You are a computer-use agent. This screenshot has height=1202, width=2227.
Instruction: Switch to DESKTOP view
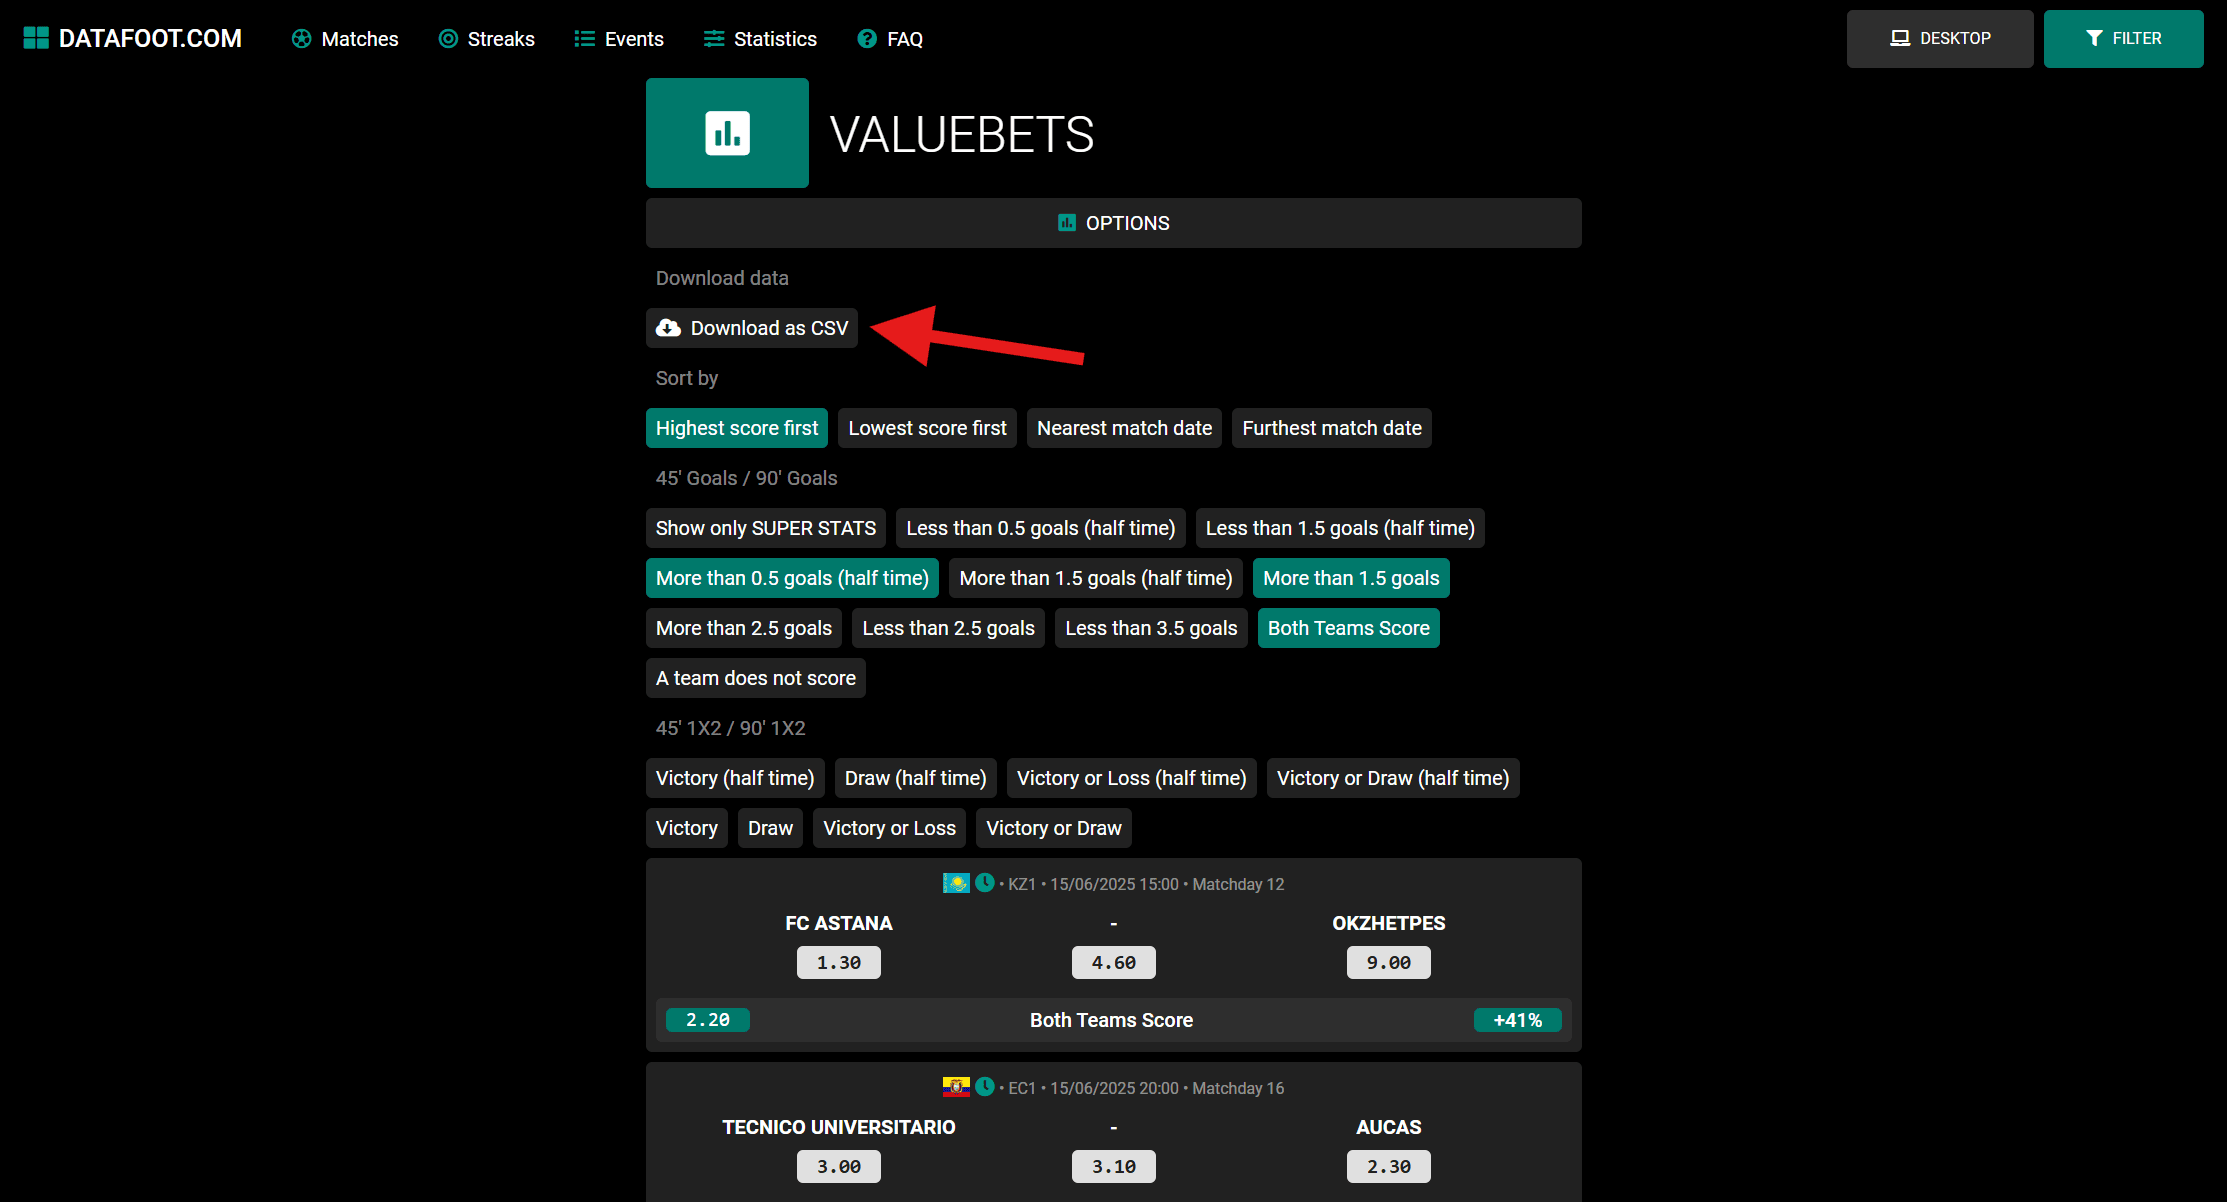pyautogui.click(x=1940, y=39)
